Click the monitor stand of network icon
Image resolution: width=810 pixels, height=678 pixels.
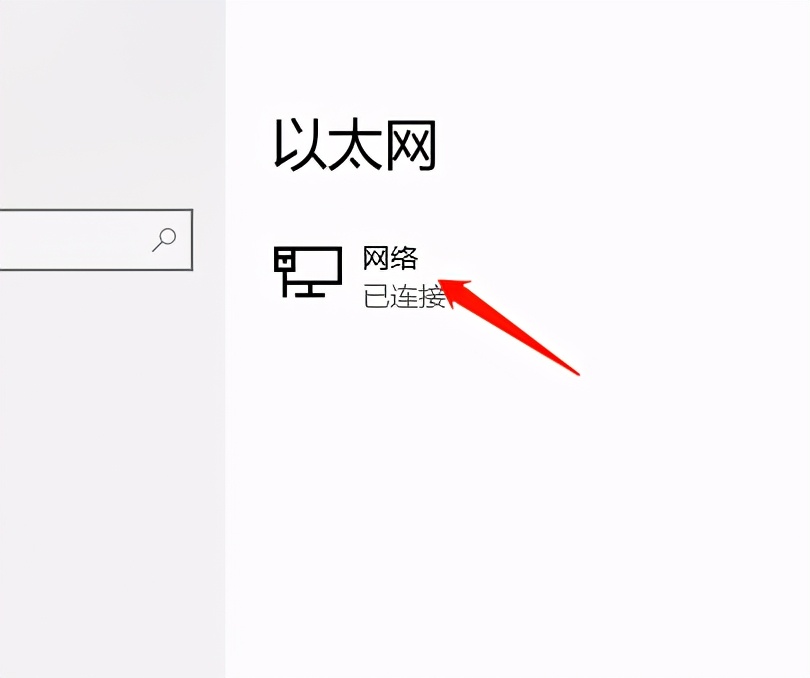point(310,290)
